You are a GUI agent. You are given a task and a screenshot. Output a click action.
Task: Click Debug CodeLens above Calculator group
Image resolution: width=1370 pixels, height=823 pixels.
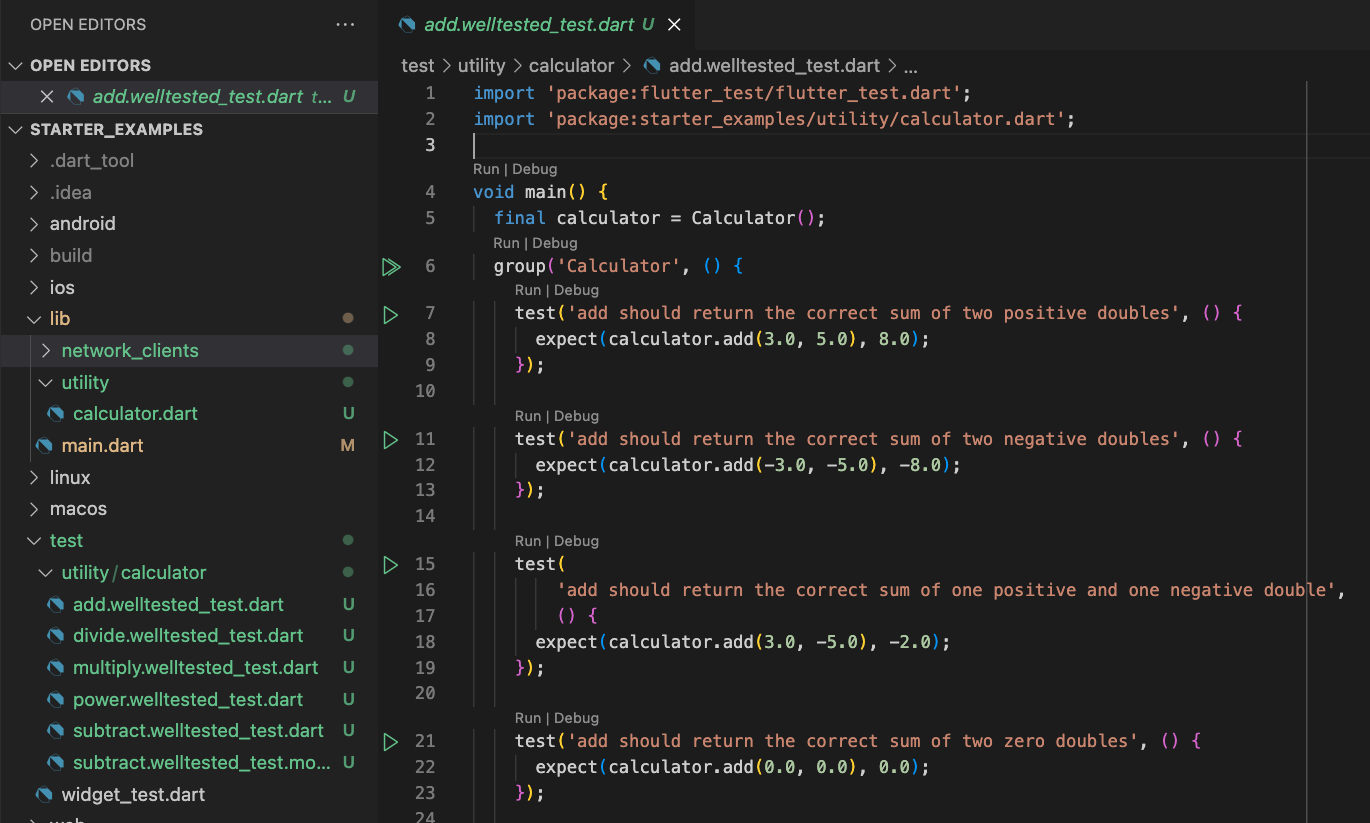coord(555,243)
